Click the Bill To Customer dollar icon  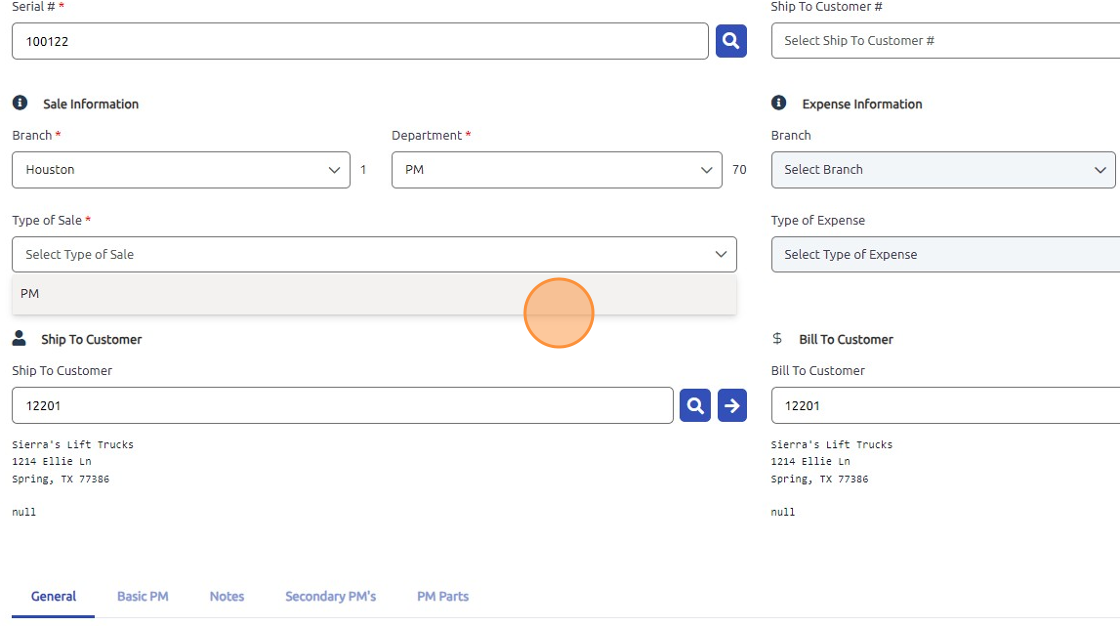tap(777, 338)
